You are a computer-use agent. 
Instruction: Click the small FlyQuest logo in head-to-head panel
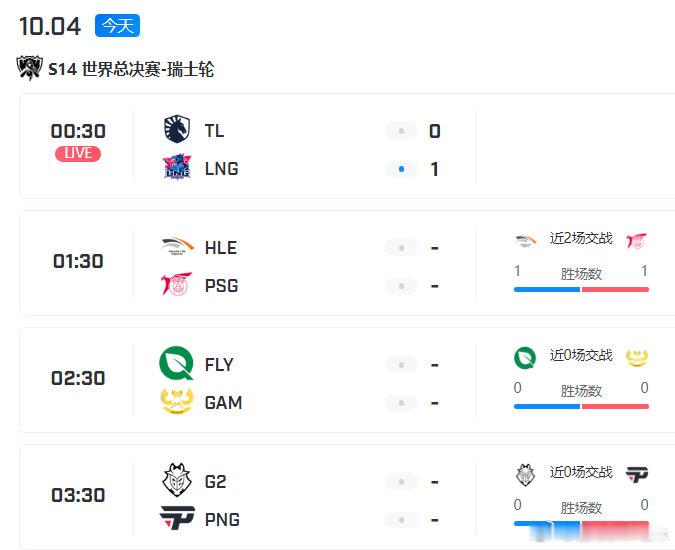click(525, 357)
